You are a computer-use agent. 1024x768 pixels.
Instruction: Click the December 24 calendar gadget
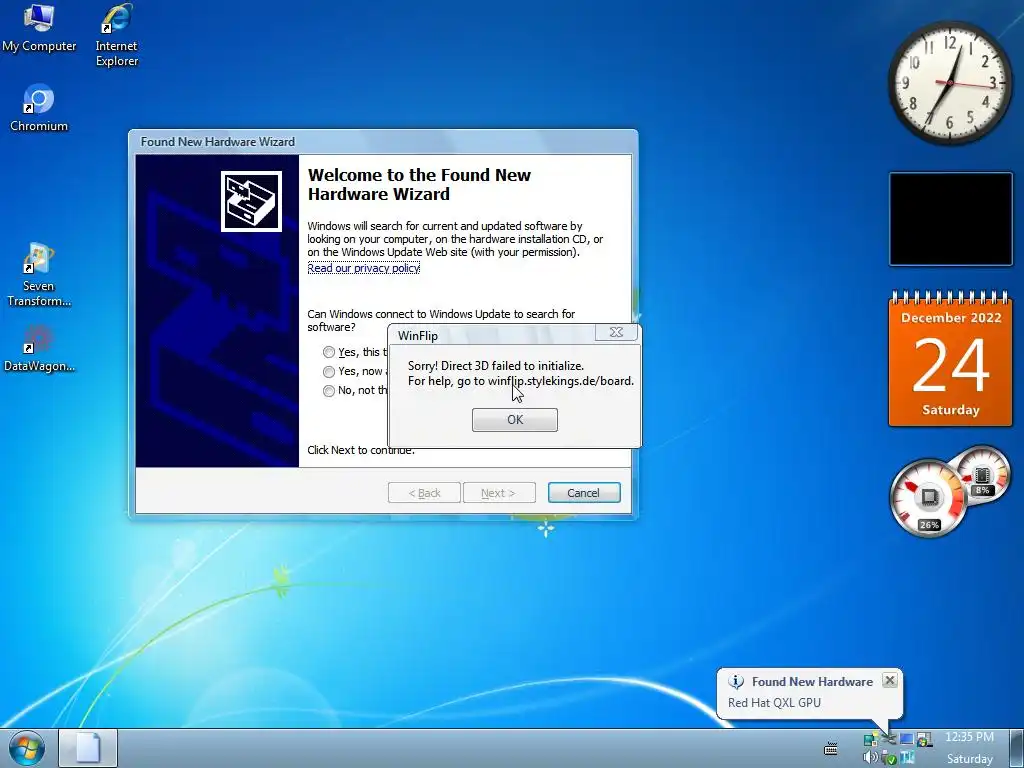pyautogui.click(x=950, y=359)
